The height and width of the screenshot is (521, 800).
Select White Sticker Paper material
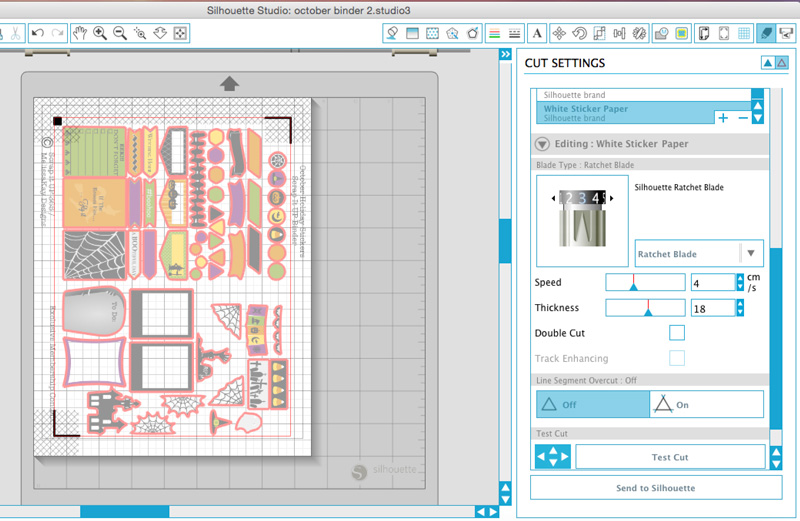tap(625, 112)
